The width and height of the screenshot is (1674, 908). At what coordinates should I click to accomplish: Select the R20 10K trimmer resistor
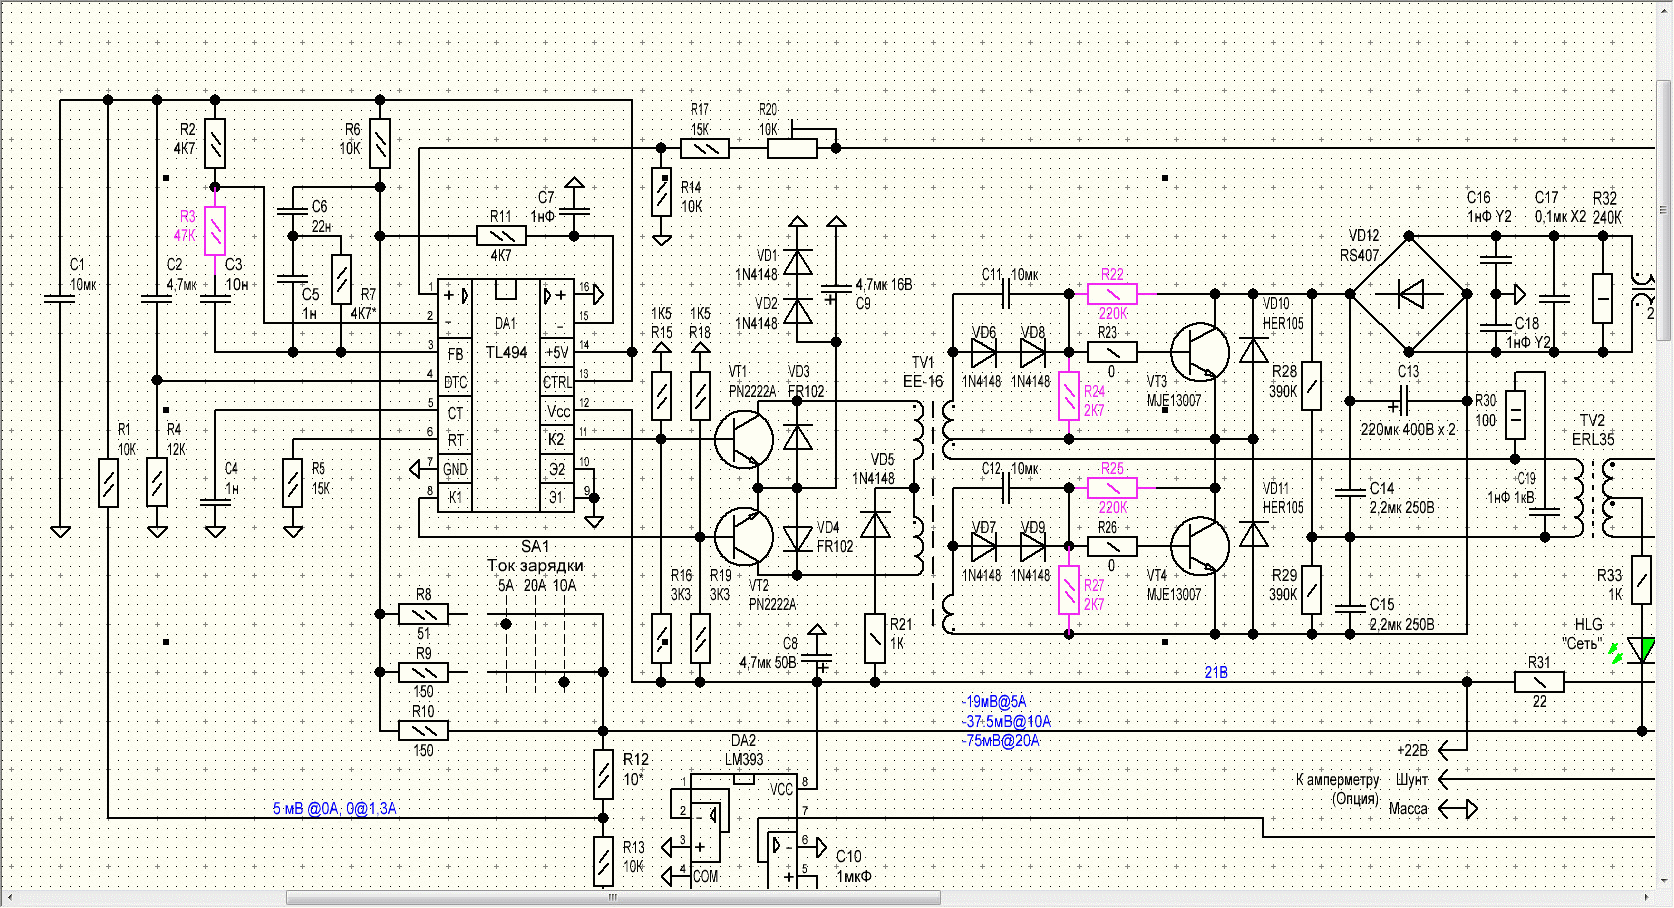tap(793, 148)
